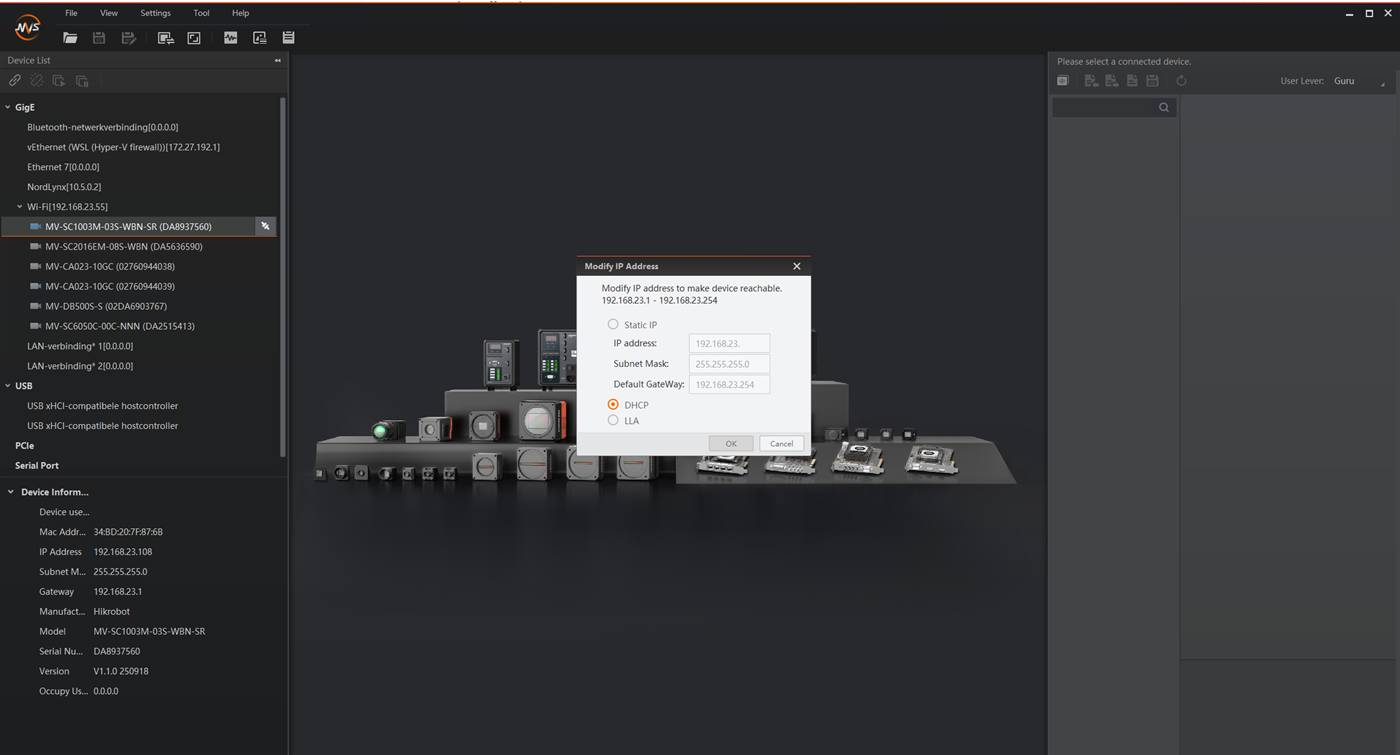Click the fifth feature panel toolbar icon

[x=1152, y=81]
